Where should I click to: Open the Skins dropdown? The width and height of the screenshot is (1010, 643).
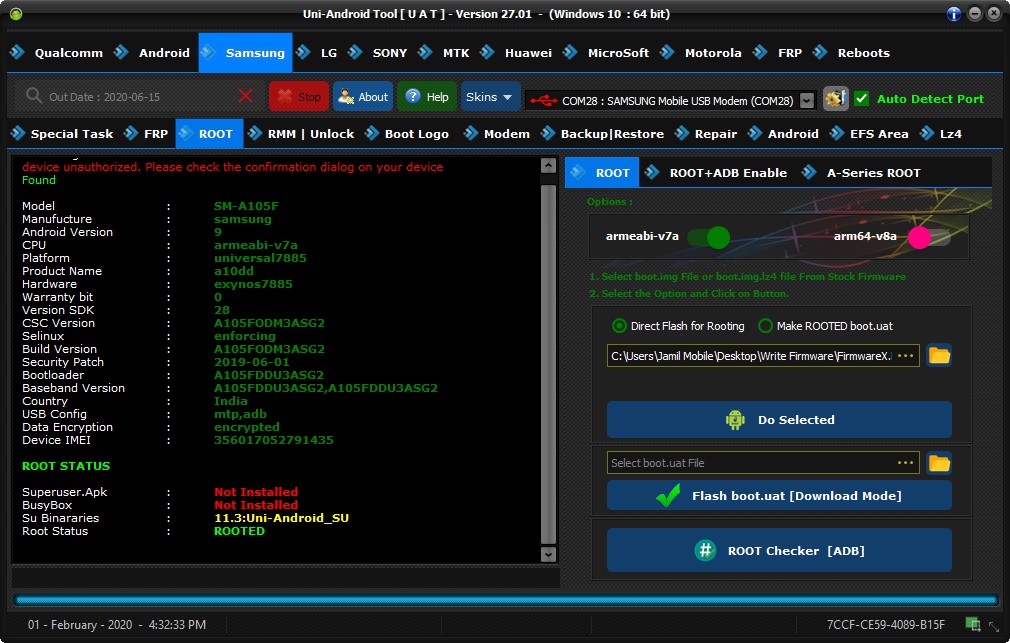pyautogui.click(x=490, y=97)
